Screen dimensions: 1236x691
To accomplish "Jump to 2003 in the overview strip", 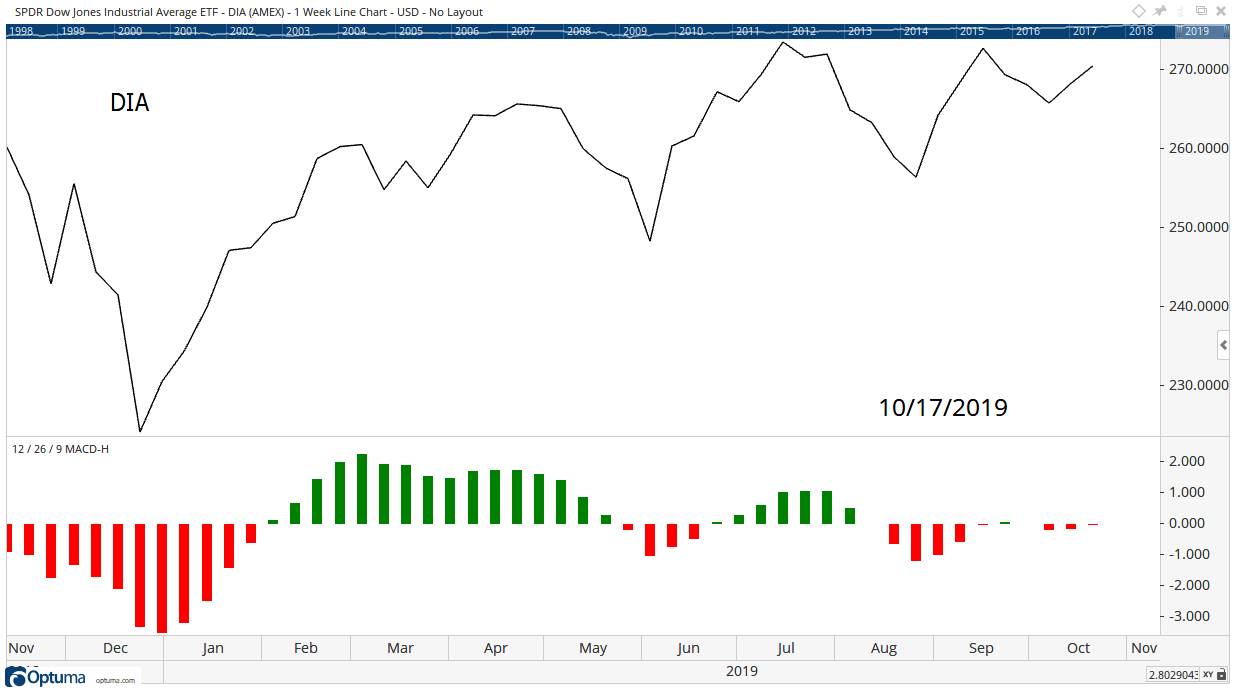I will [x=298, y=31].
